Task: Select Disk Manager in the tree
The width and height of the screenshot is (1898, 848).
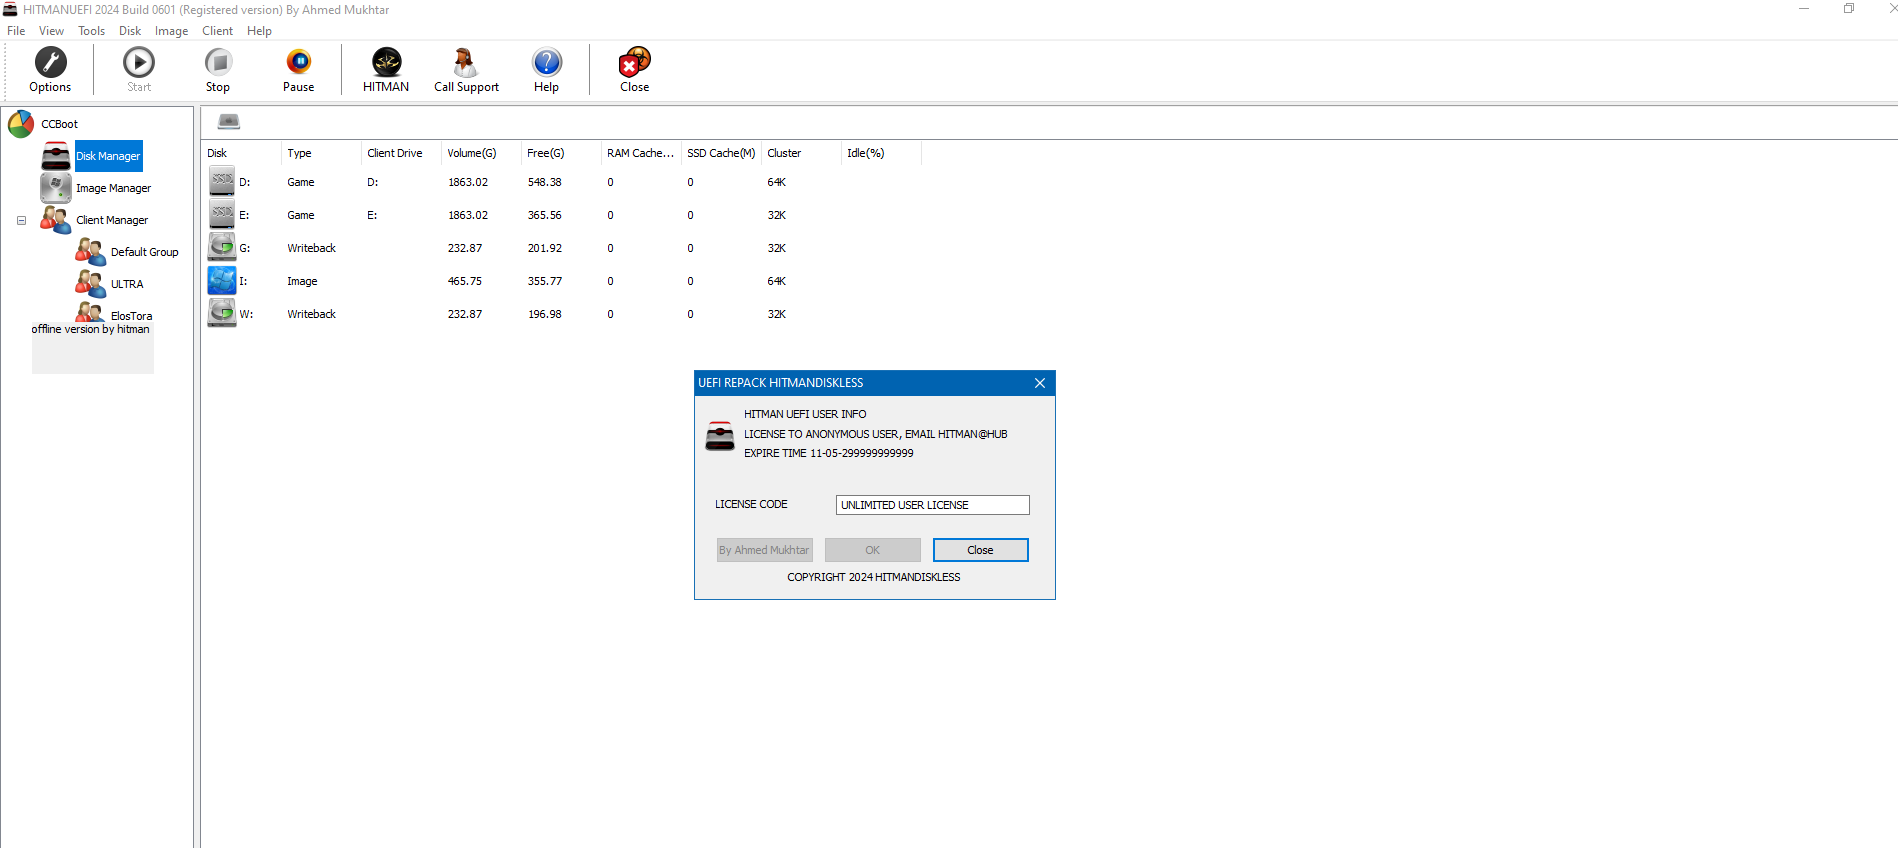Action: 109,156
